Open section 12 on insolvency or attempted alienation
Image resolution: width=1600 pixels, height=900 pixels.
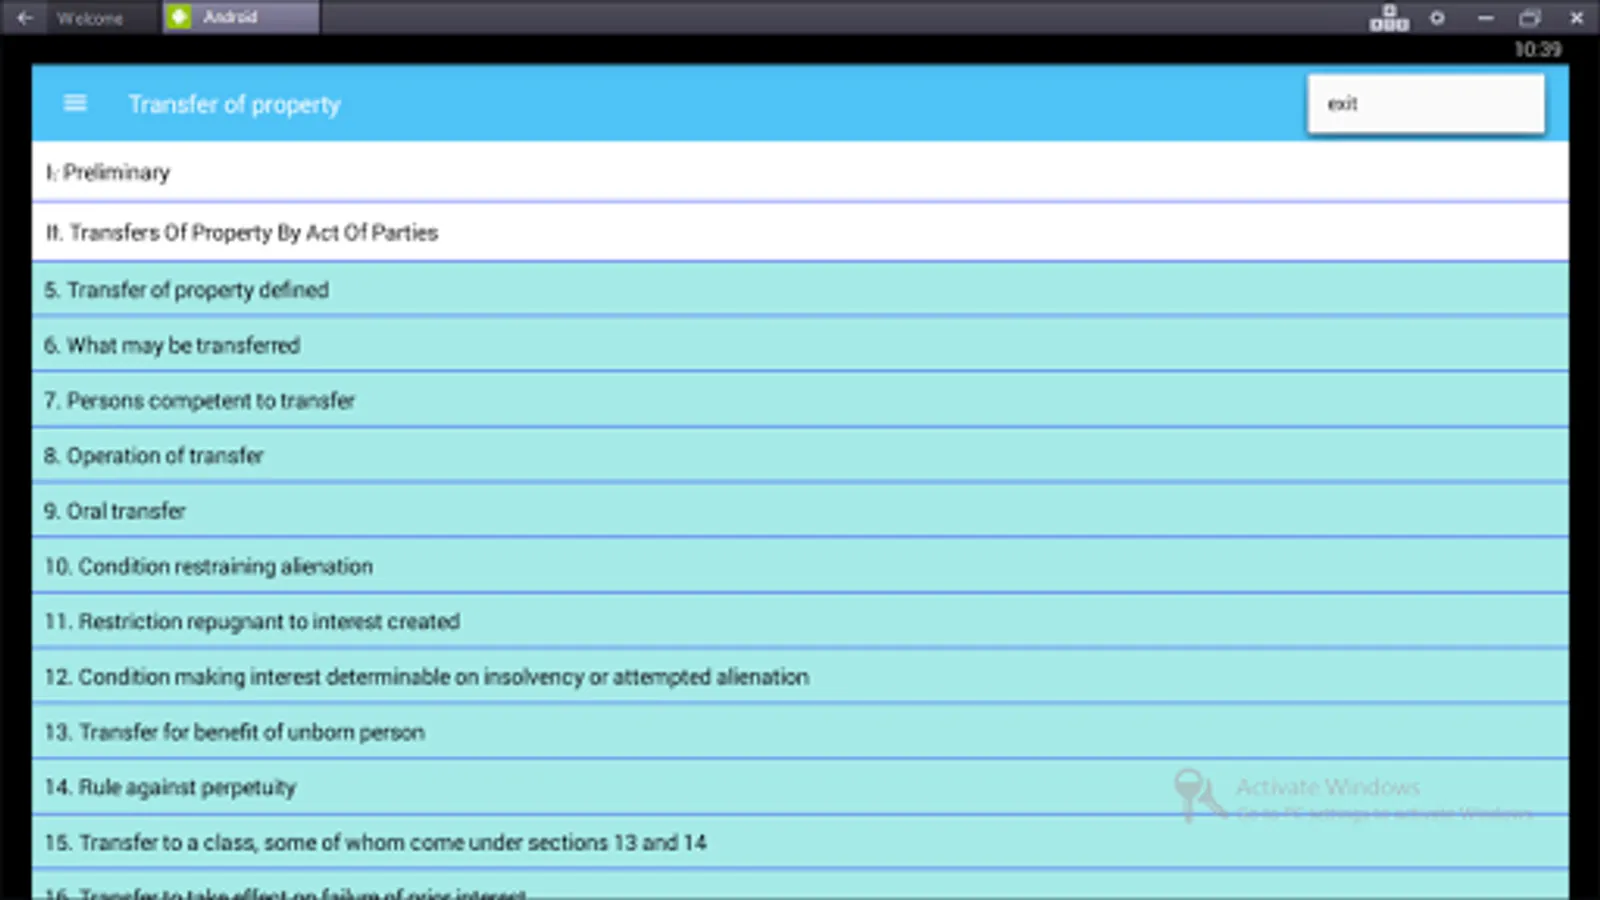(800, 677)
